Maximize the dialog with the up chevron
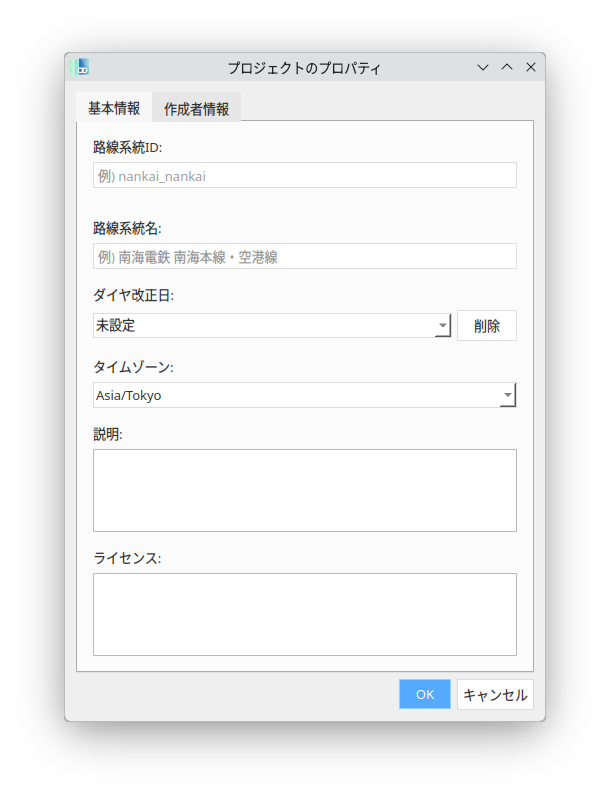 507,67
